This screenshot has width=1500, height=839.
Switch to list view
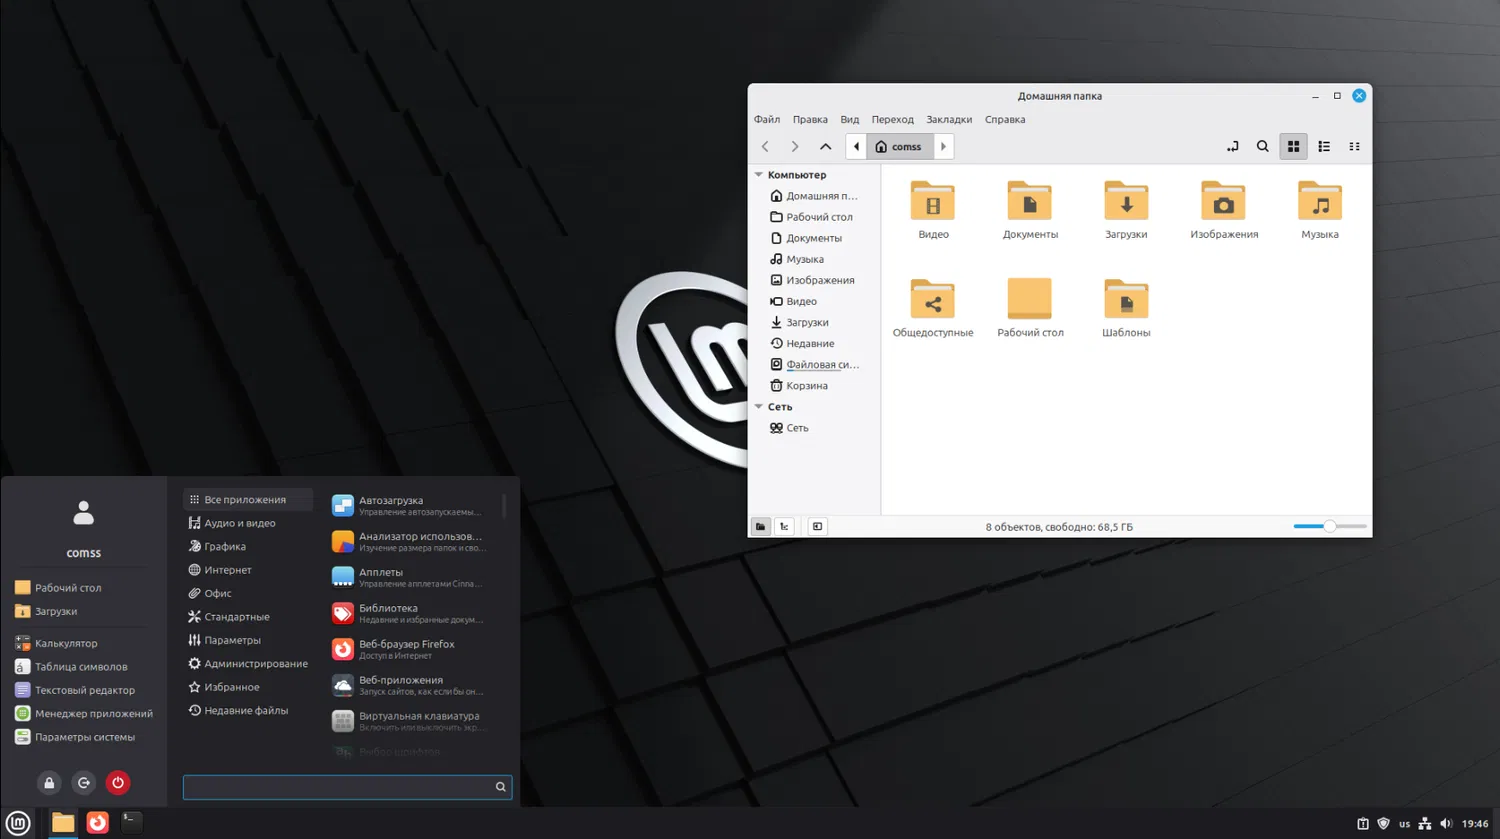point(1324,147)
